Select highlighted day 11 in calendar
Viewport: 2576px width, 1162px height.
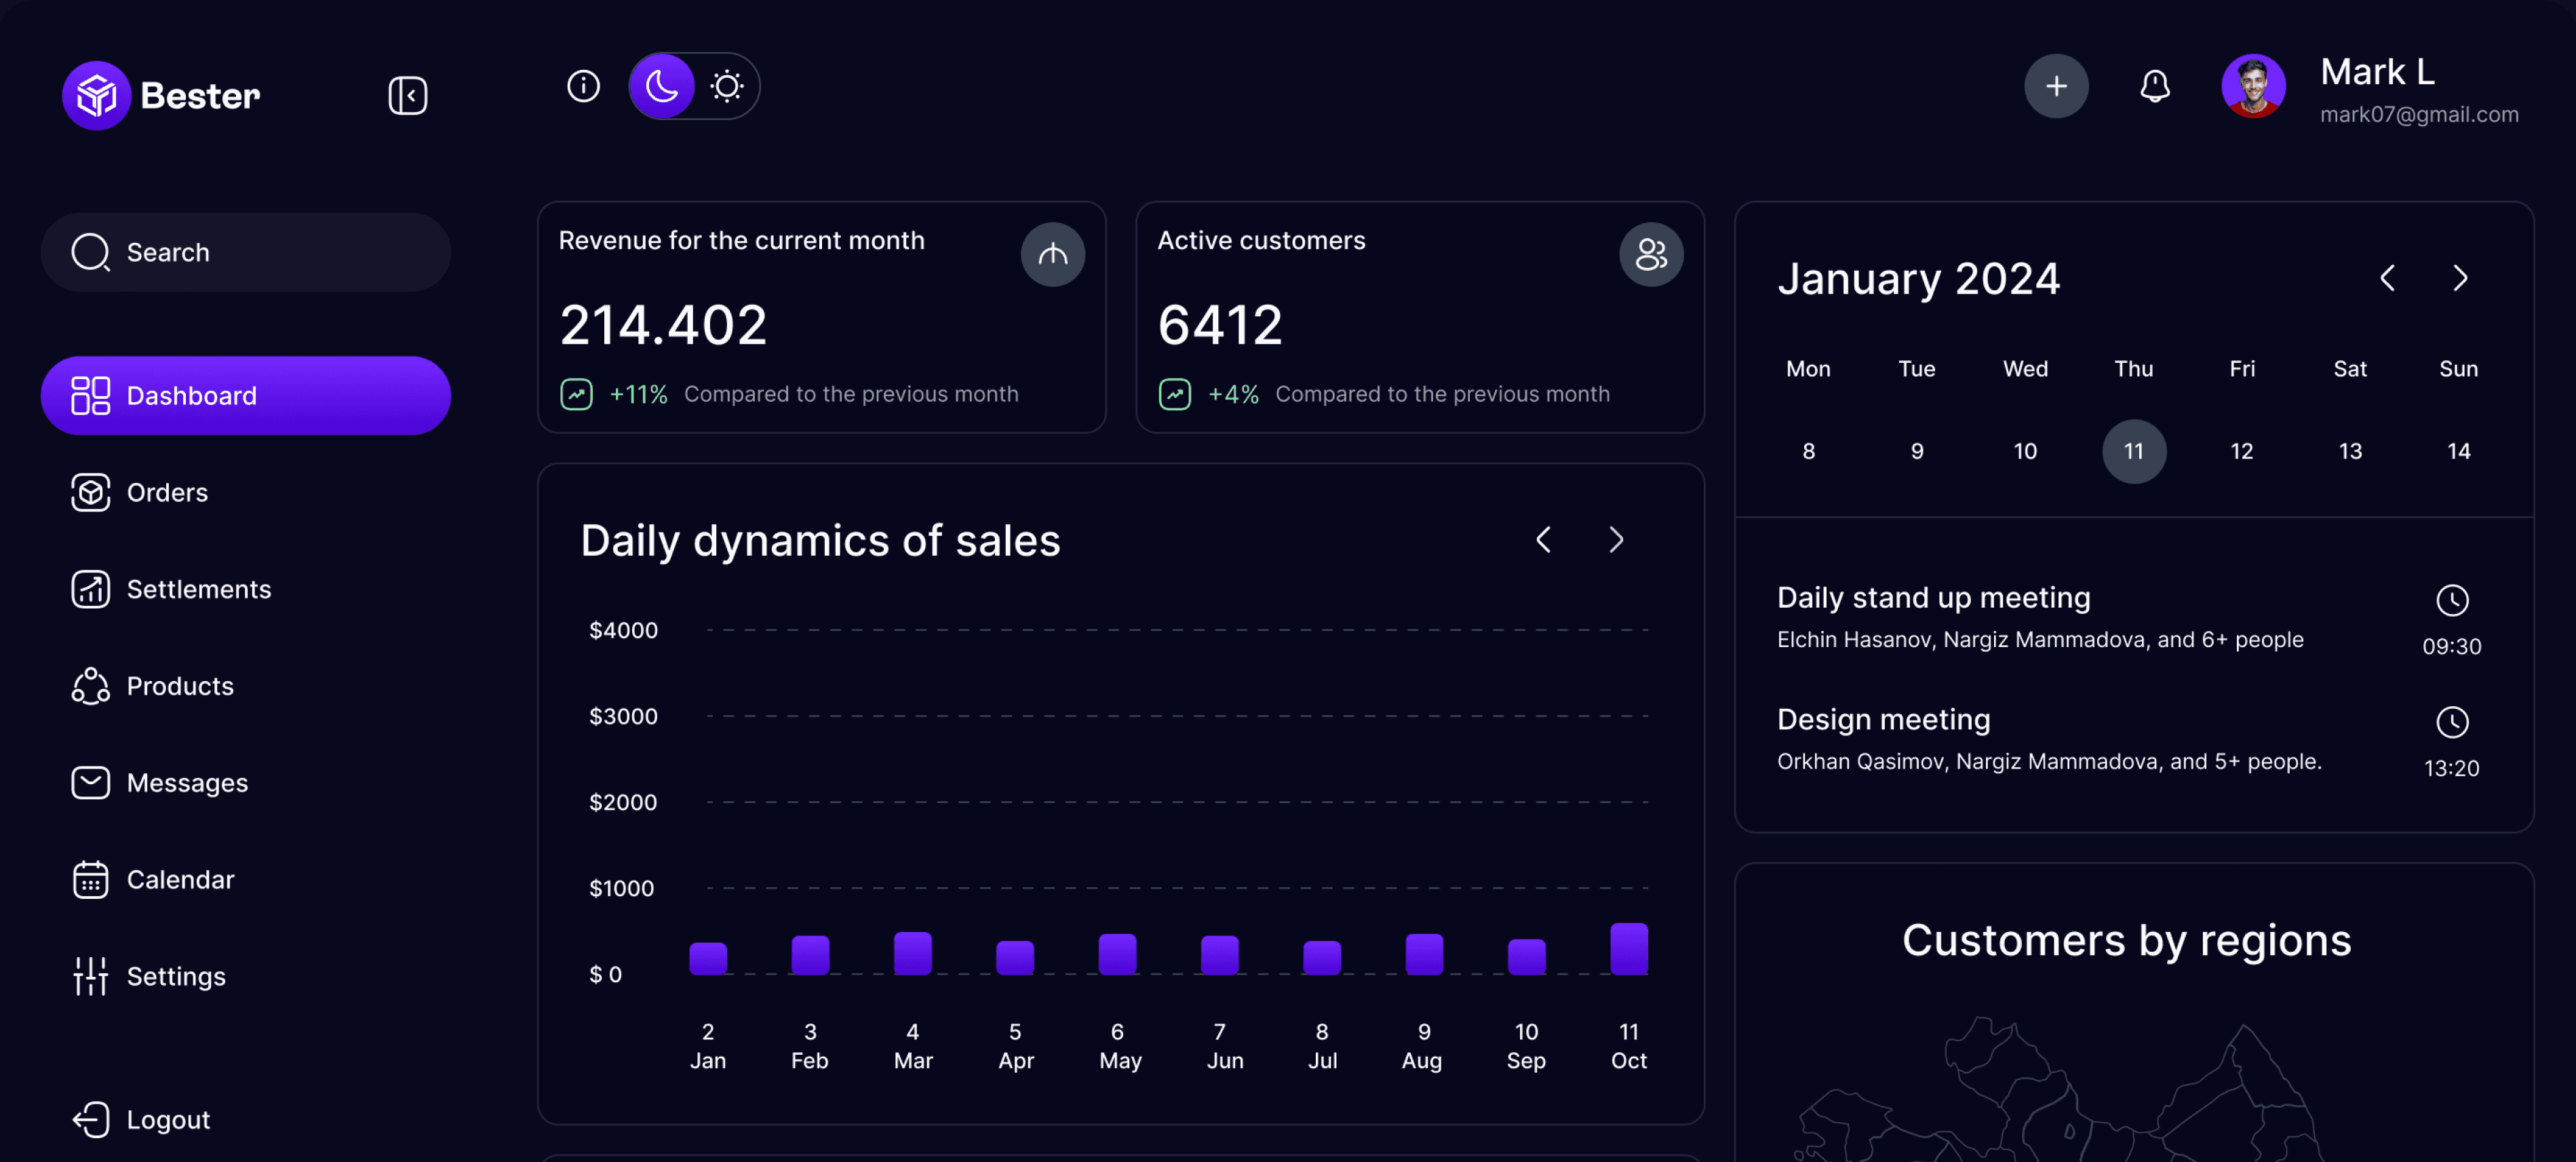point(2134,452)
